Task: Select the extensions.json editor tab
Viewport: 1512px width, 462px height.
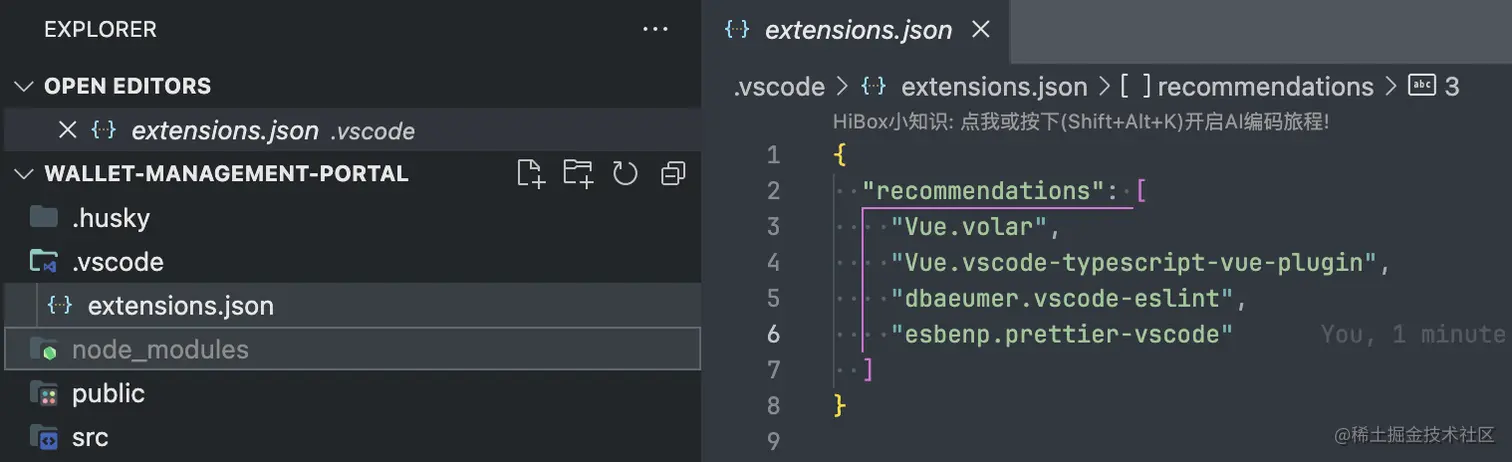Action: tap(857, 30)
